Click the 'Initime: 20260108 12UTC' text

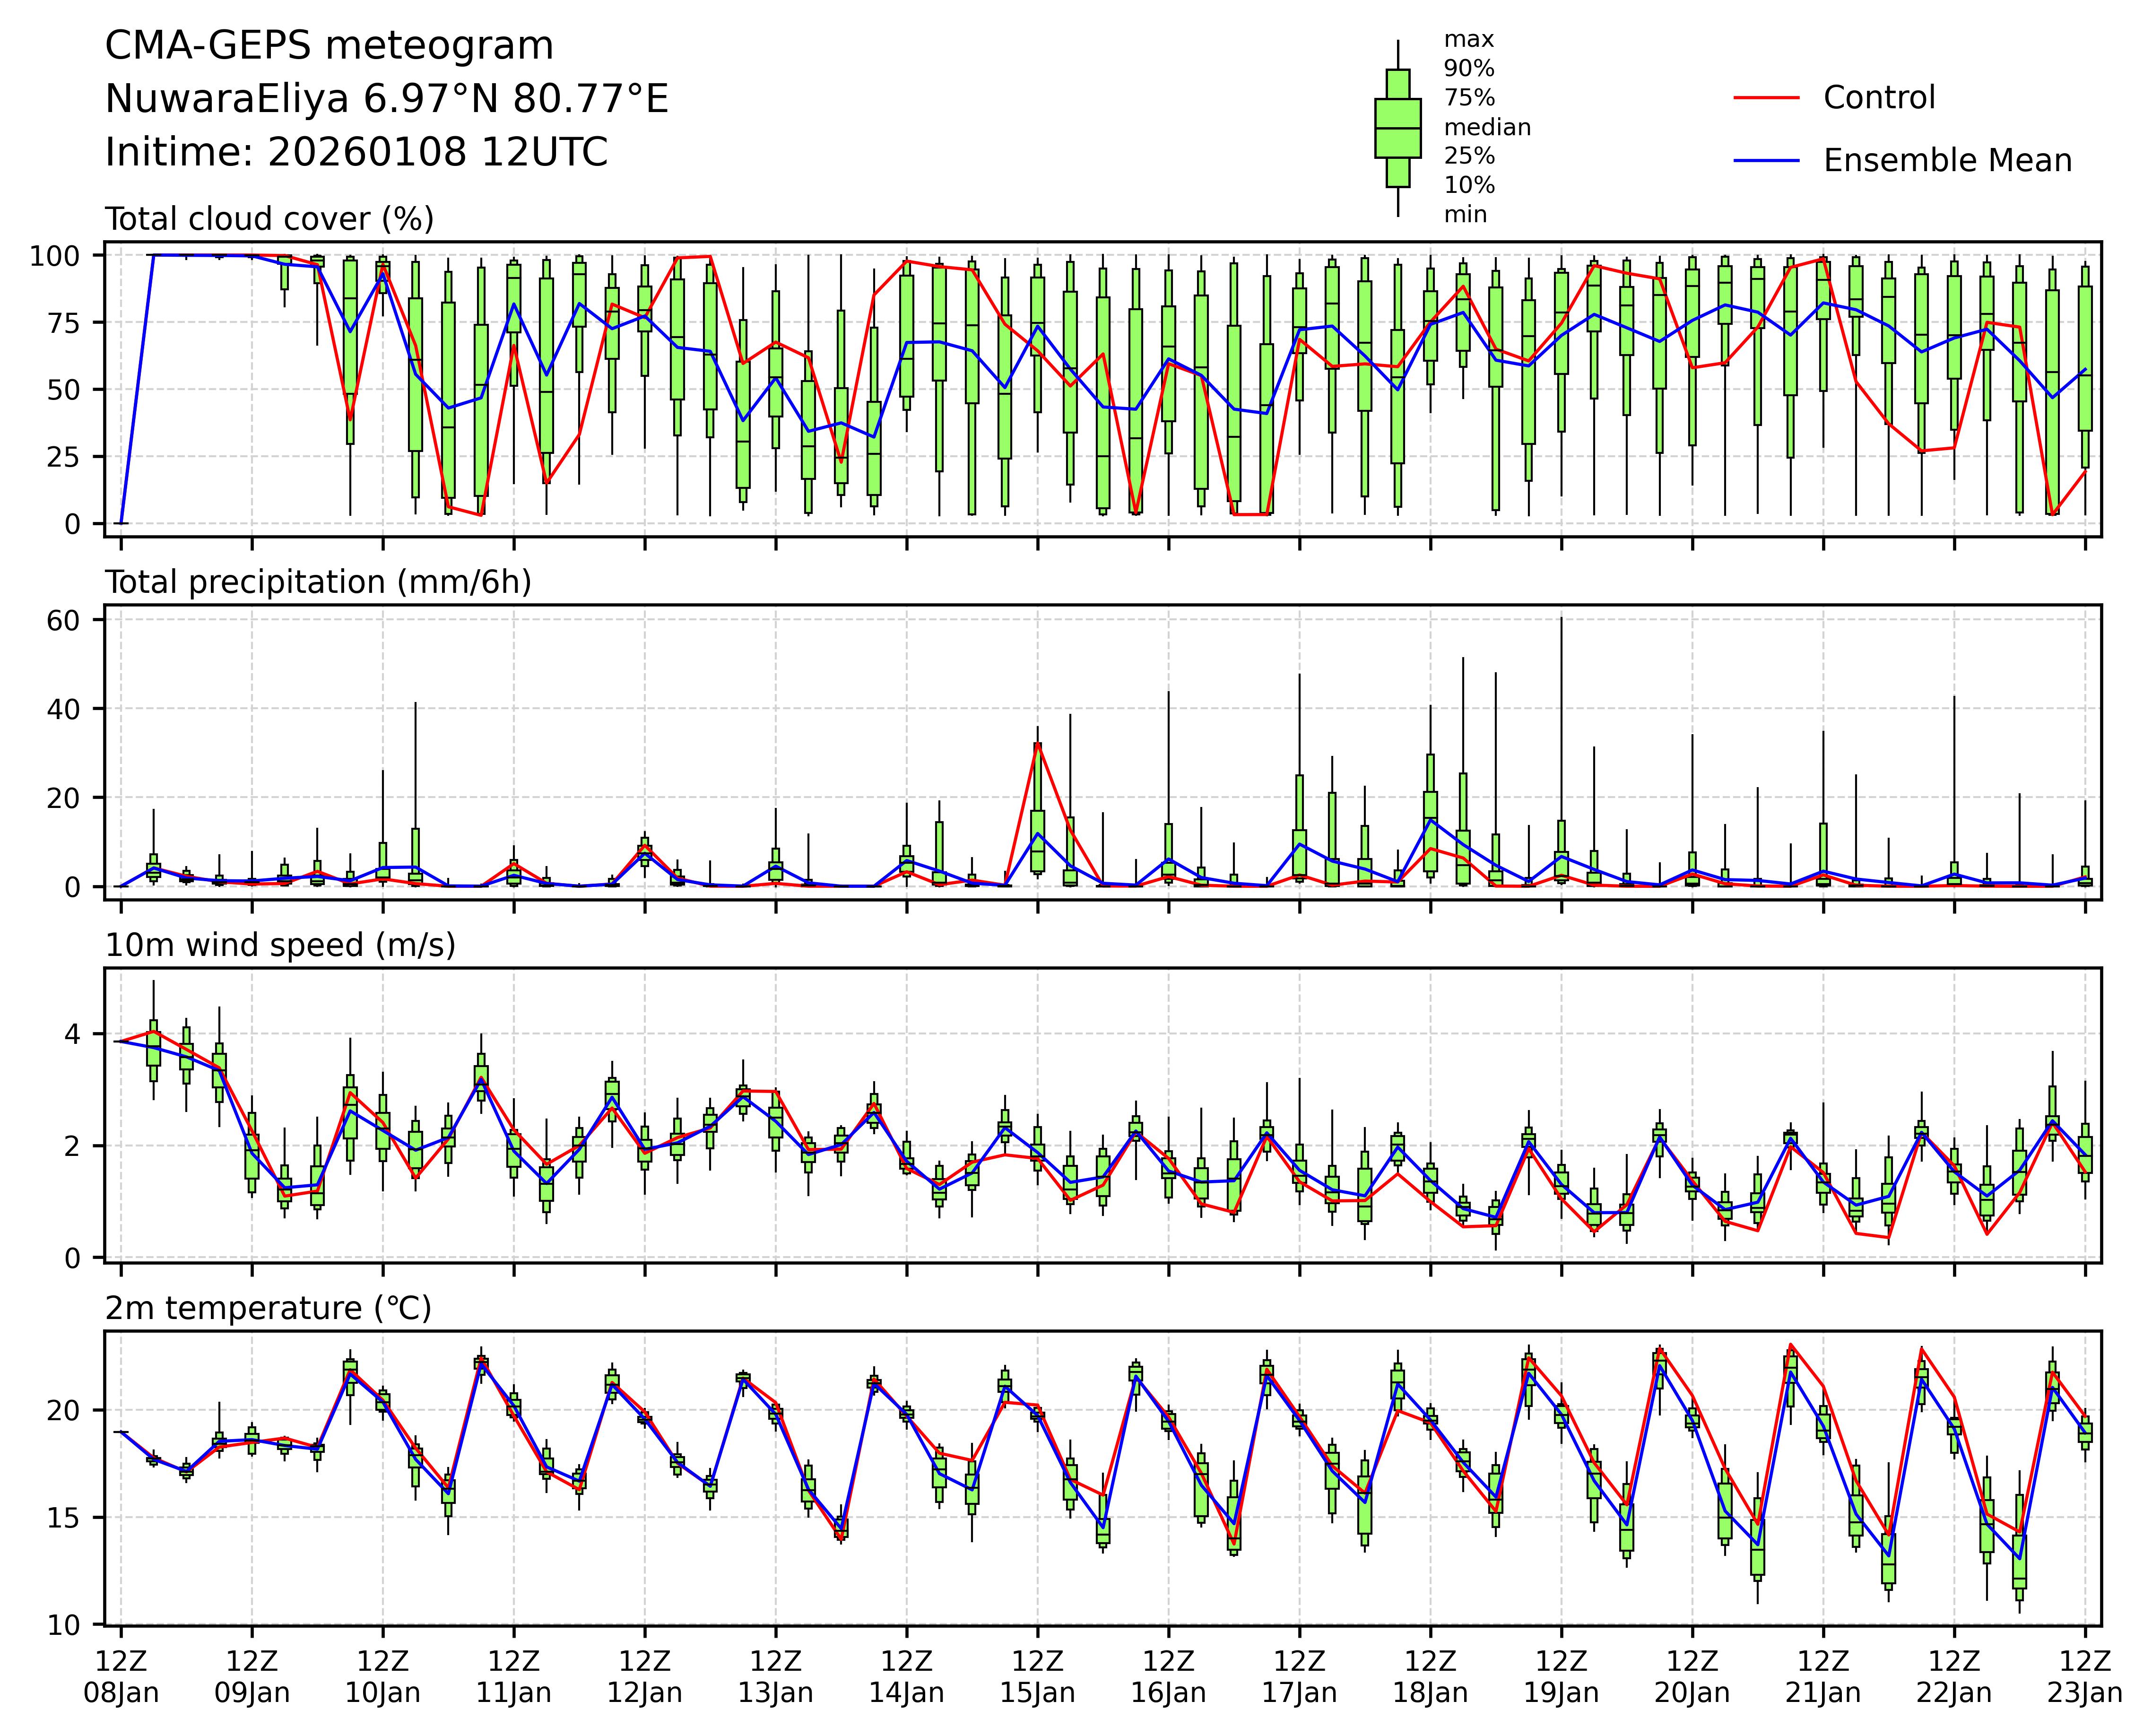pos(356,152)
